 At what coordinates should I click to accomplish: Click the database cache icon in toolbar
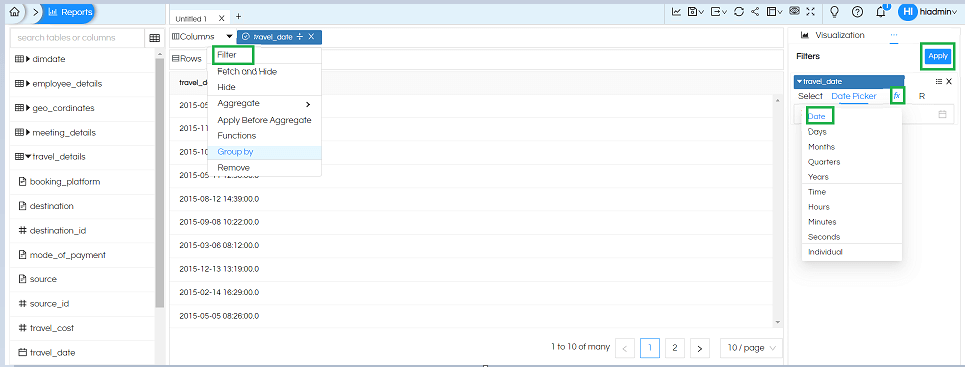coord(795,11)
